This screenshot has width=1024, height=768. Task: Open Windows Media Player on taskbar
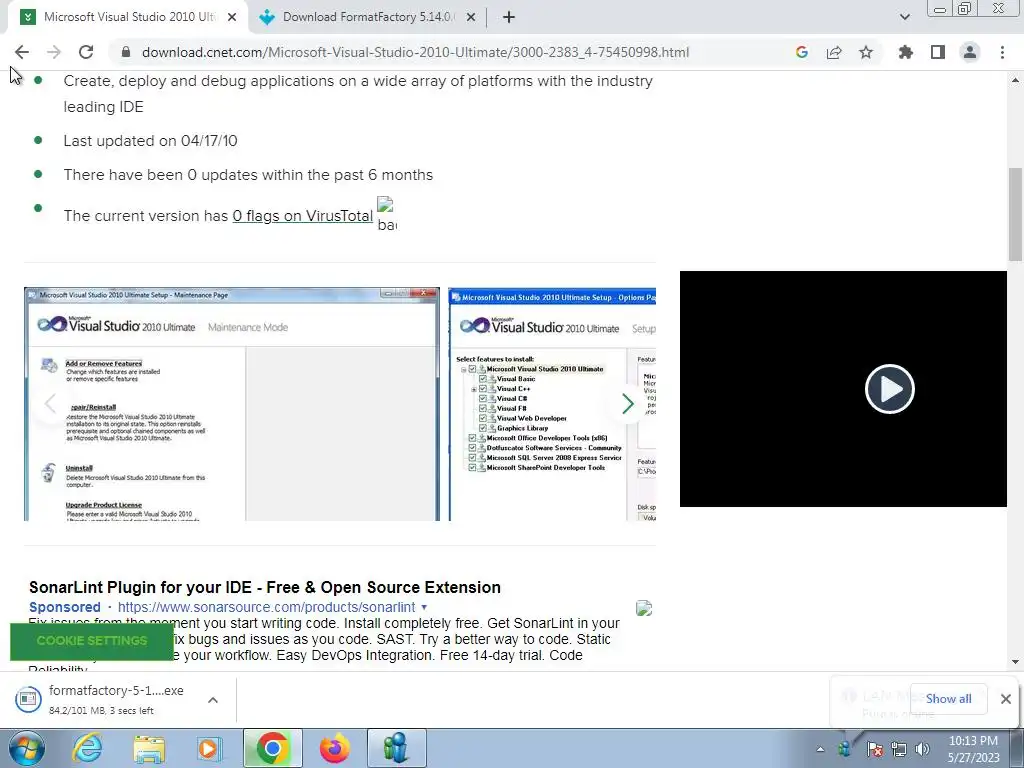coord(209,748)
